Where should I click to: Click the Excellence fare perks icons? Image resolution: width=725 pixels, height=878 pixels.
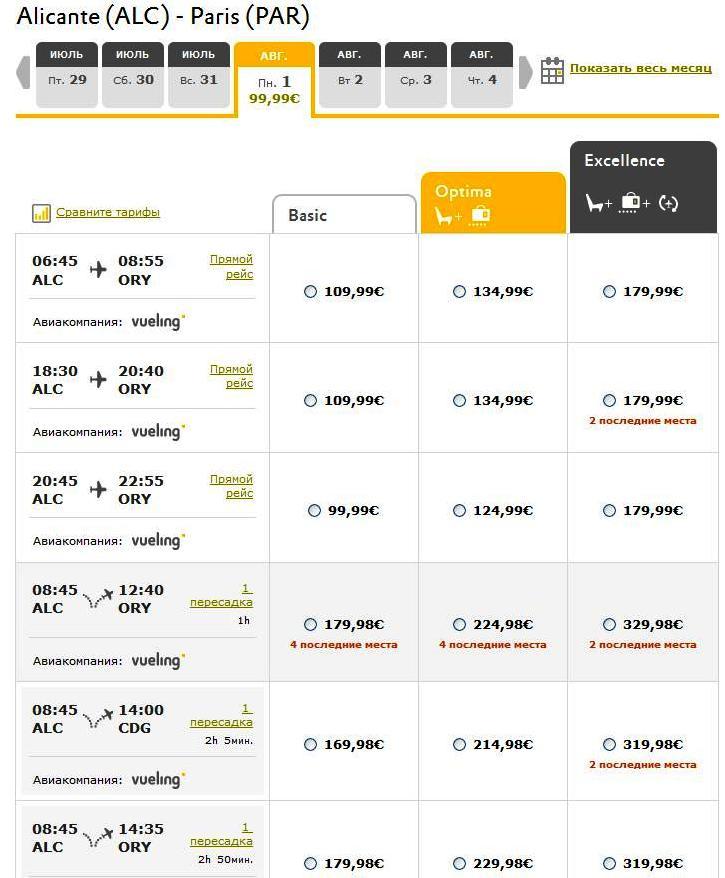632,203
